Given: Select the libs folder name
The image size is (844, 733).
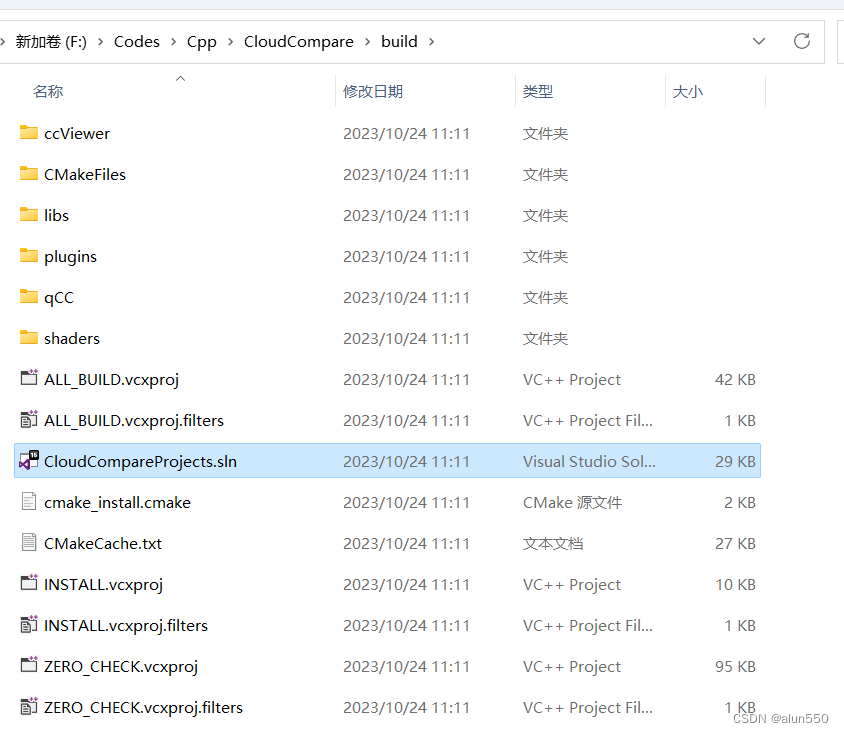Looking at the screenshot, I should 57,215.
